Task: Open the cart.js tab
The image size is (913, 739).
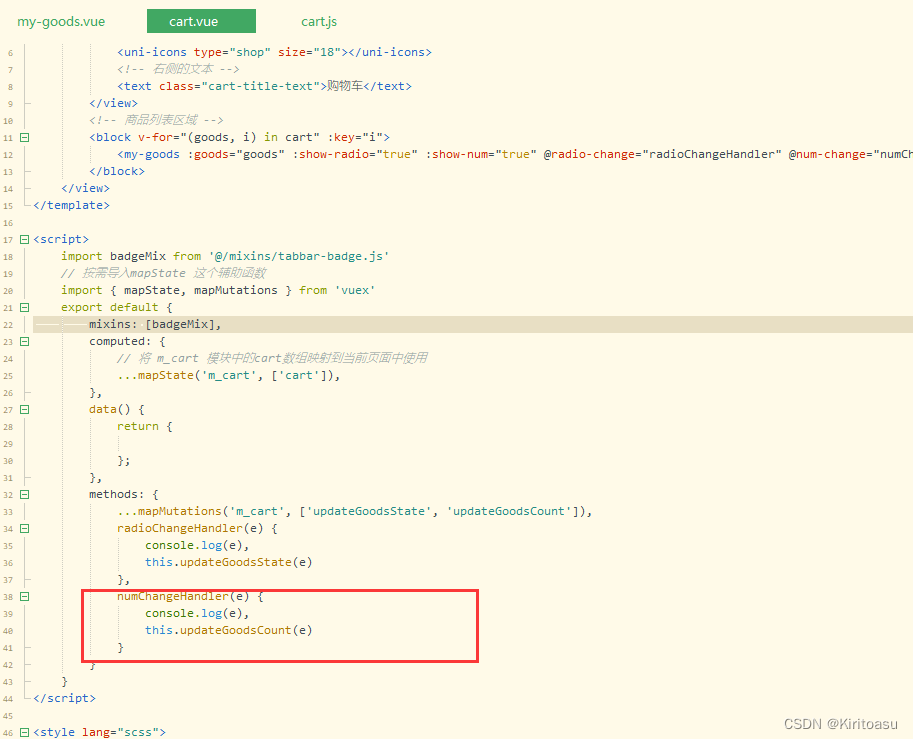Action: (x=319, y=22)
